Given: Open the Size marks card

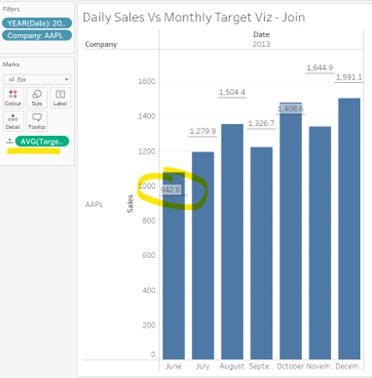Looking at the screenshot, I should pyautogui.click(x=37, y=98).
